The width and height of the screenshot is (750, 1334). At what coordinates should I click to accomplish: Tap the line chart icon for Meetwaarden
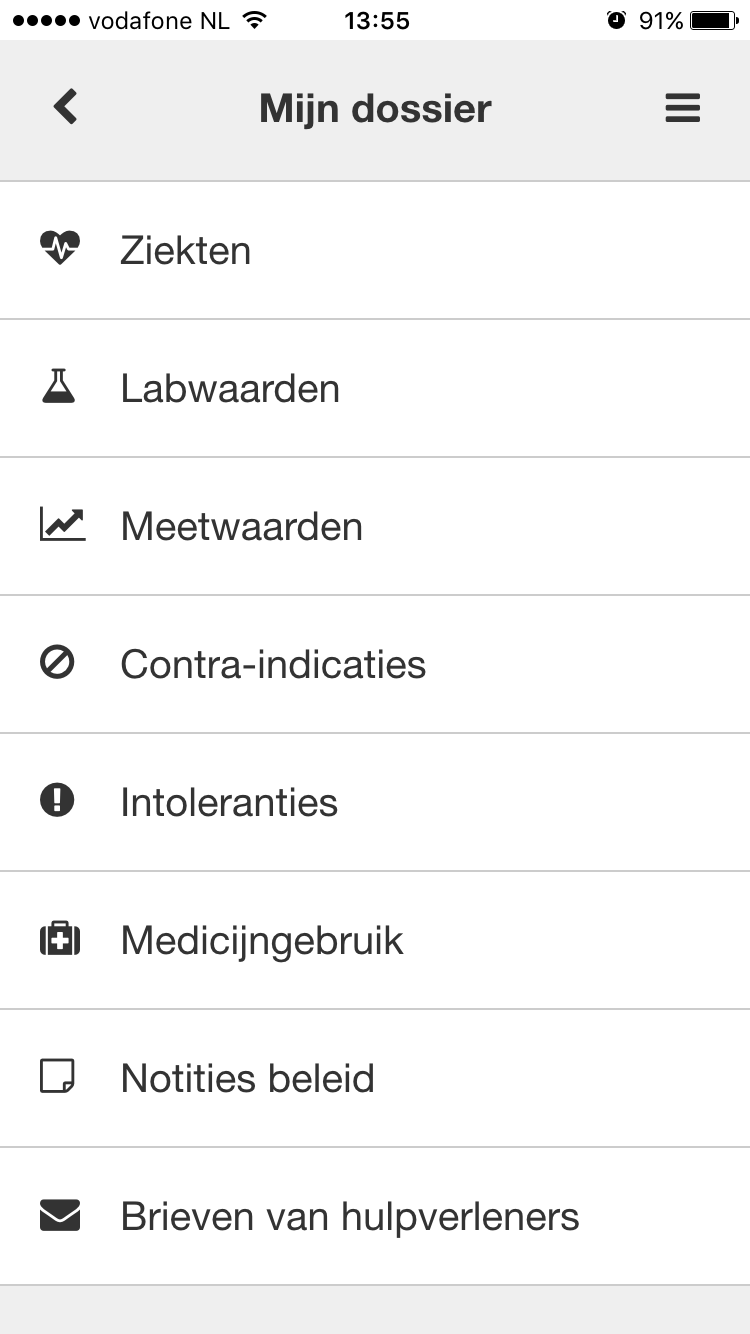pyautogui.click(x=62, y=525)
